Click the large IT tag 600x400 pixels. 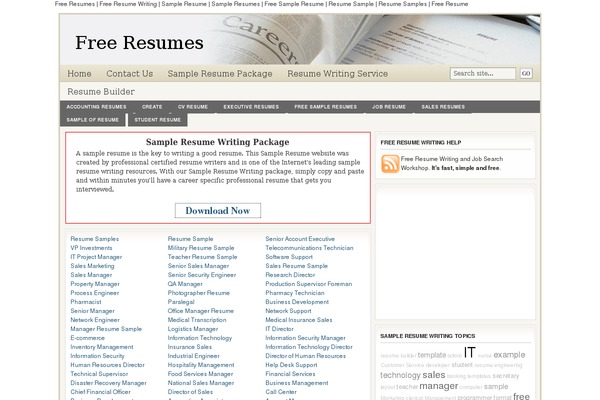(x=470, y=352)
